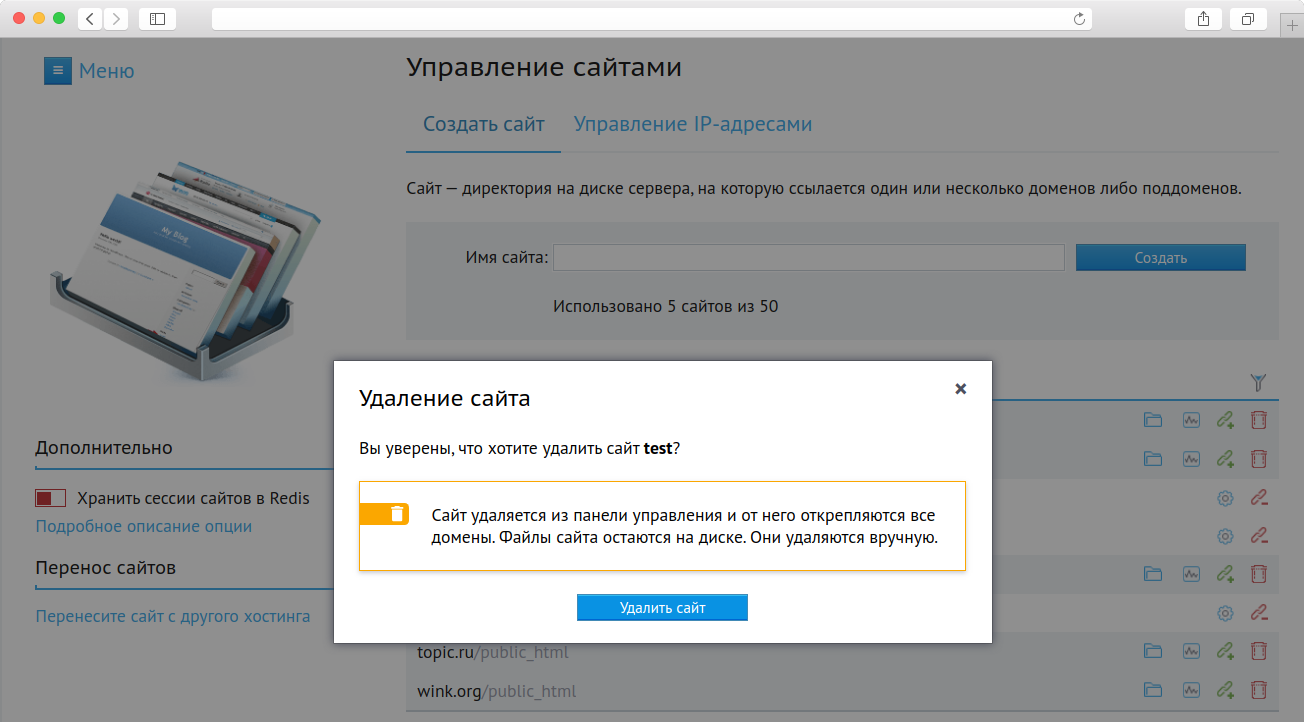
Task: Switch to the Создать сайт tab
Action: 483,124
